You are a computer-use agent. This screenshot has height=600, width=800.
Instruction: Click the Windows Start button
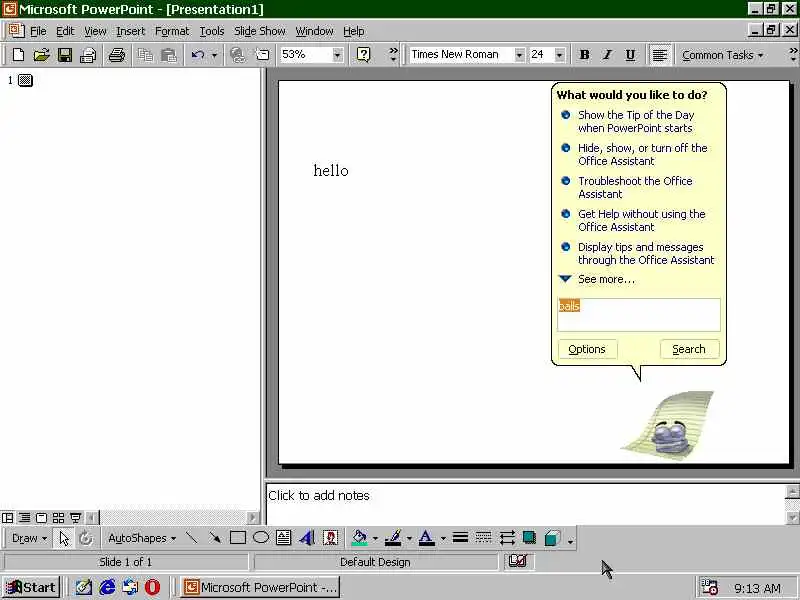31,587
